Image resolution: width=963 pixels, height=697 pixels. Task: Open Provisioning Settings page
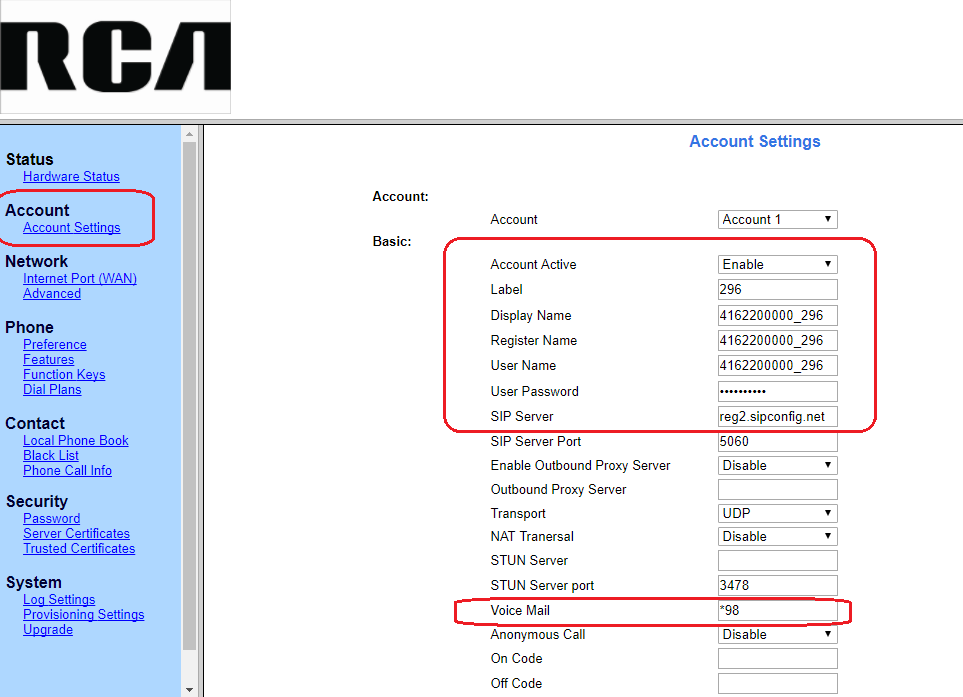83,615
